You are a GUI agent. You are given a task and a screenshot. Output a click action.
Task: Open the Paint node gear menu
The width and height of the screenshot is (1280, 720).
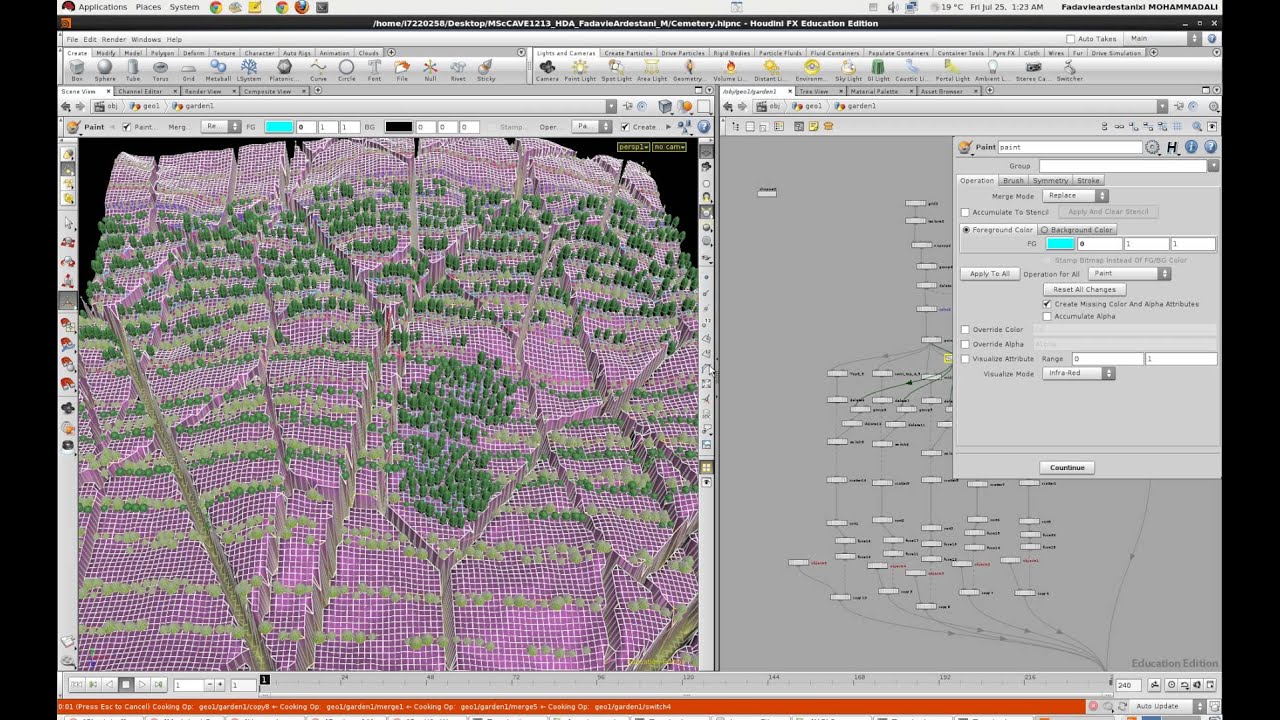(1153, 147)
